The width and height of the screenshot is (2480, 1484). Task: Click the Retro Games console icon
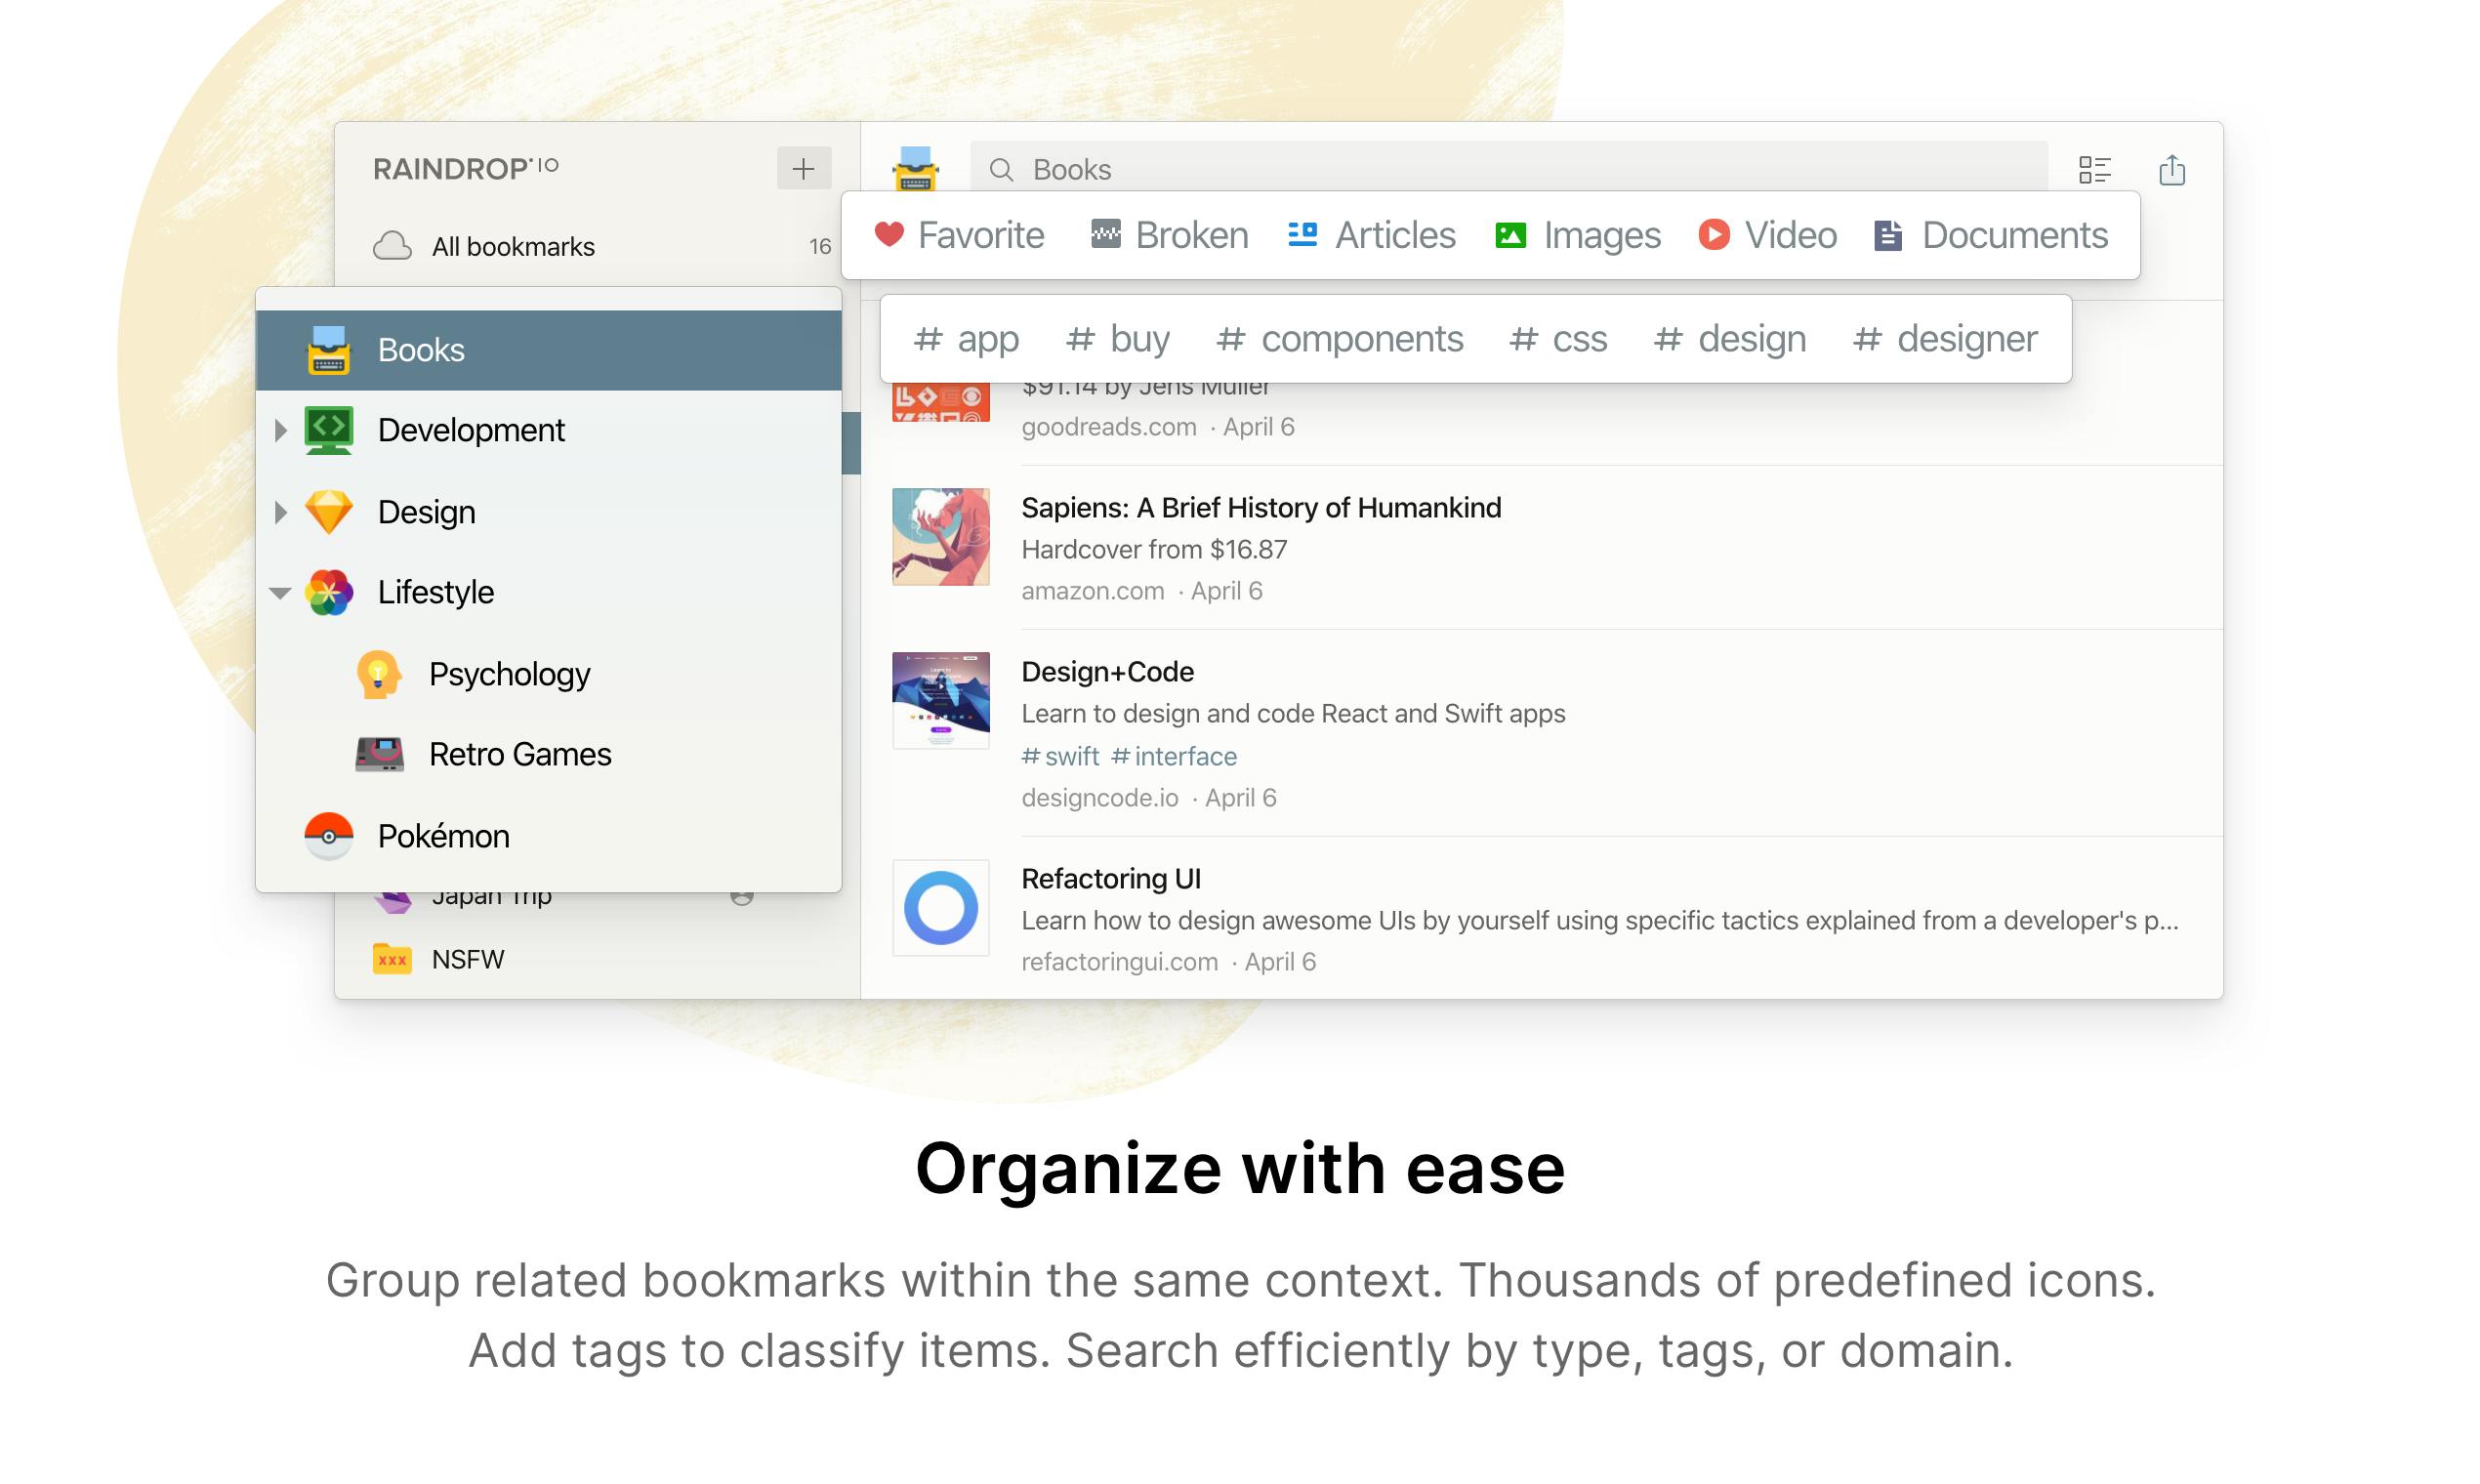379,754
